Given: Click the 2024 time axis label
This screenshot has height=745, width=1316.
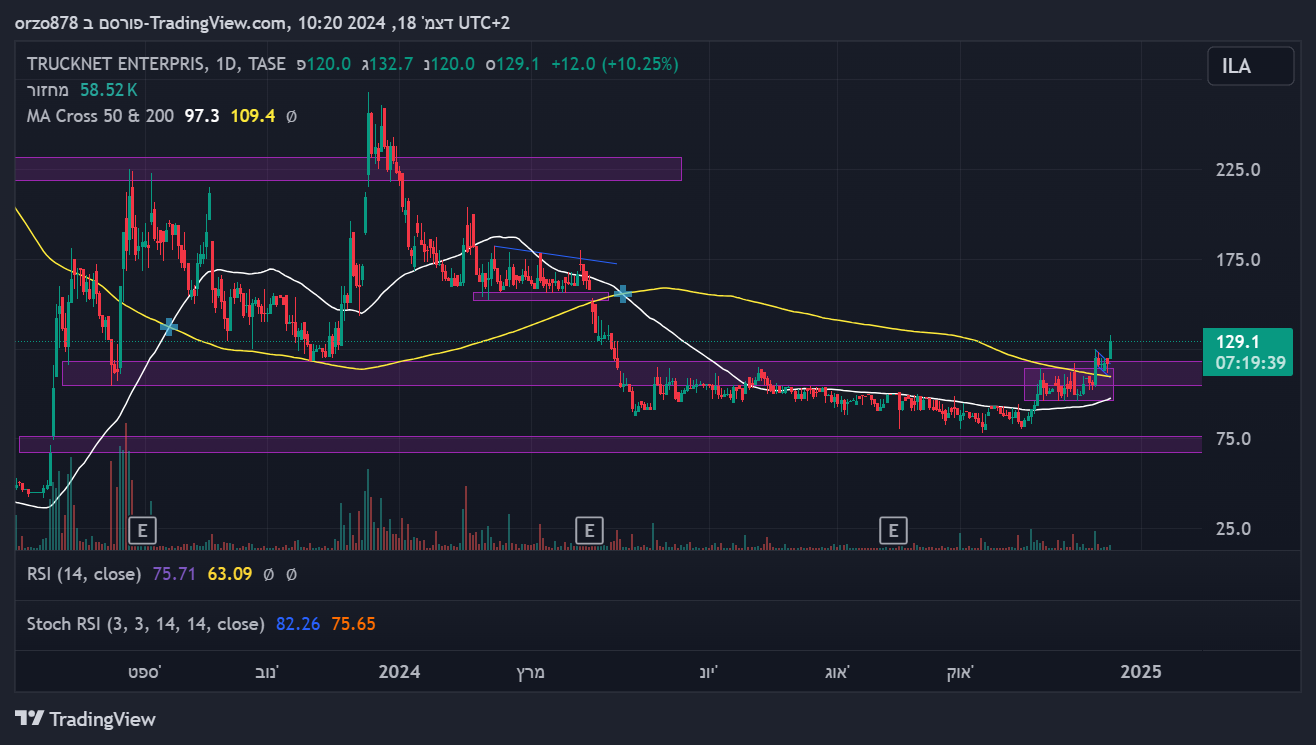Looking at the screenshot, I should [x=400, y=672].
